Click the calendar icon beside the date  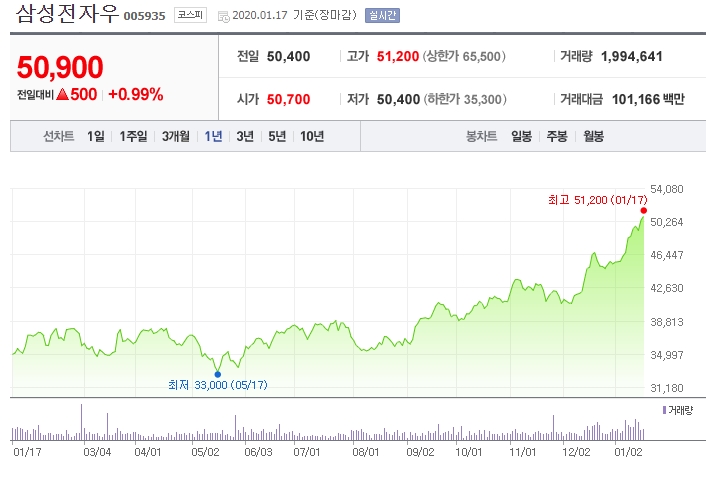point(223,17)
